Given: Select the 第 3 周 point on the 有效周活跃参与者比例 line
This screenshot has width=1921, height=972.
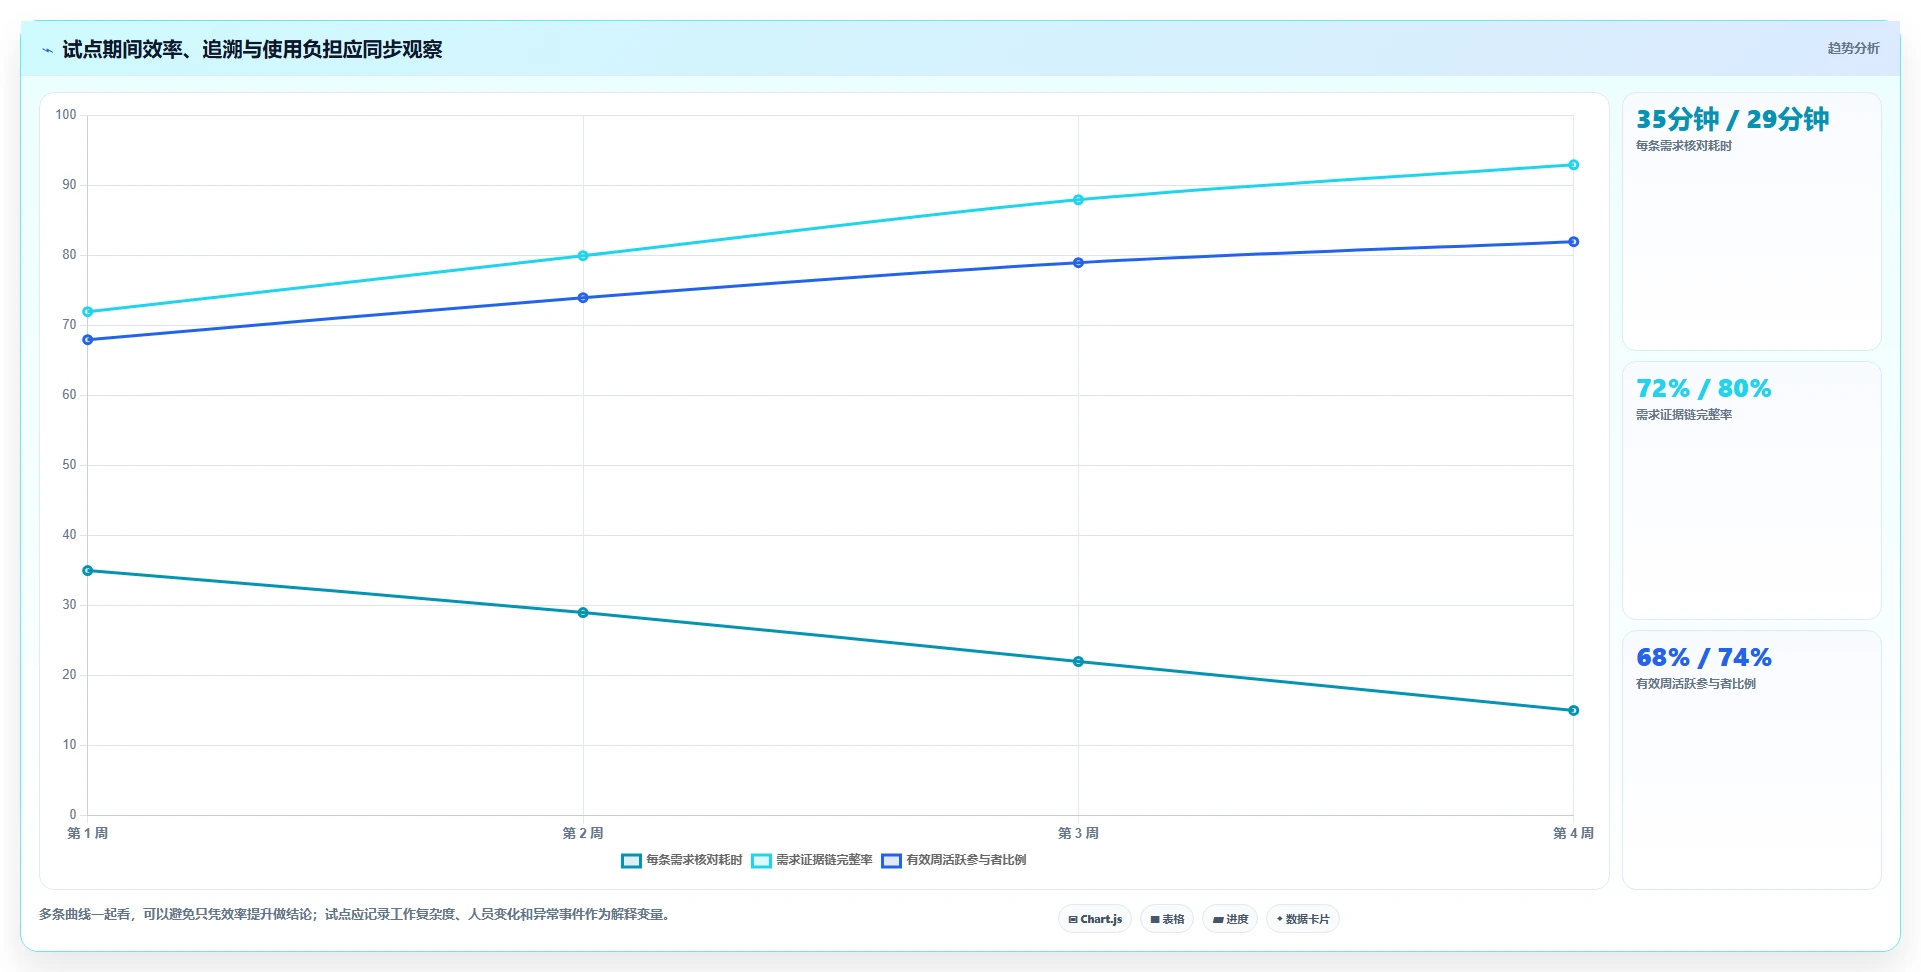Looking at the screenshot, I should pyautogui.click(x=1078, y=263).
